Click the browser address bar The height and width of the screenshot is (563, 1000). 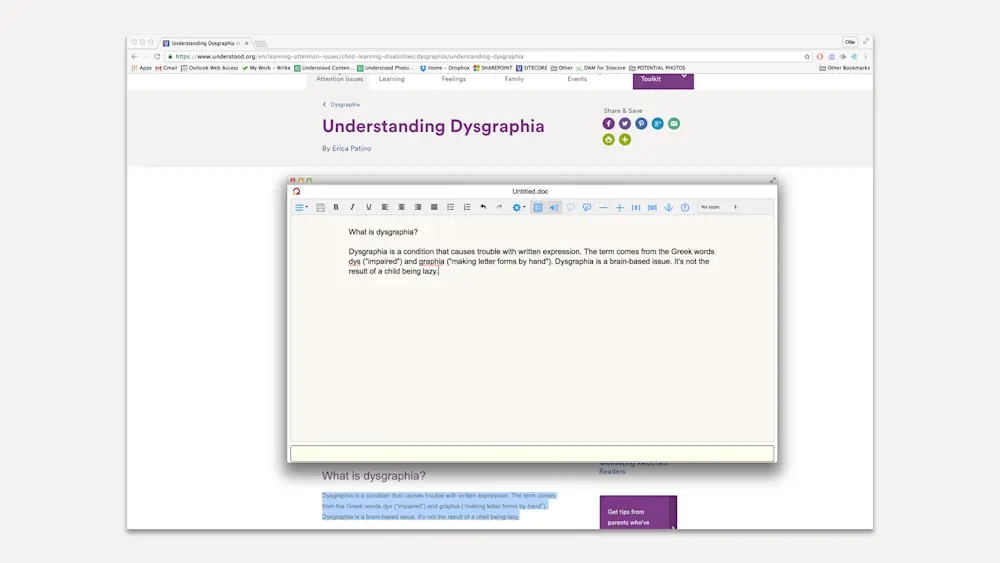coord(485,56)
